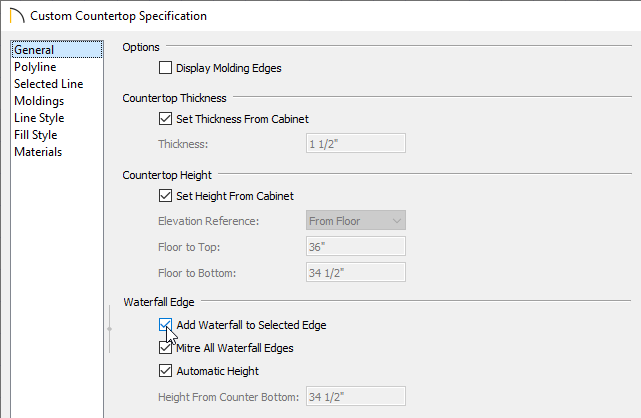Disable Automatic Height checkbox

coord(165,371)
